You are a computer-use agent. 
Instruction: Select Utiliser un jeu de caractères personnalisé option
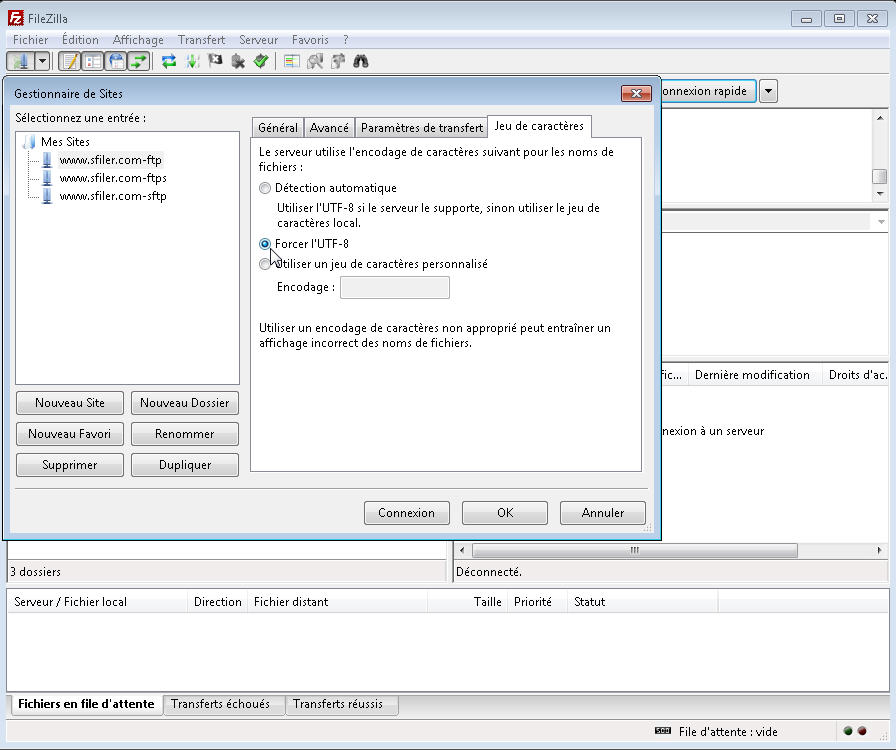[265, 264]
